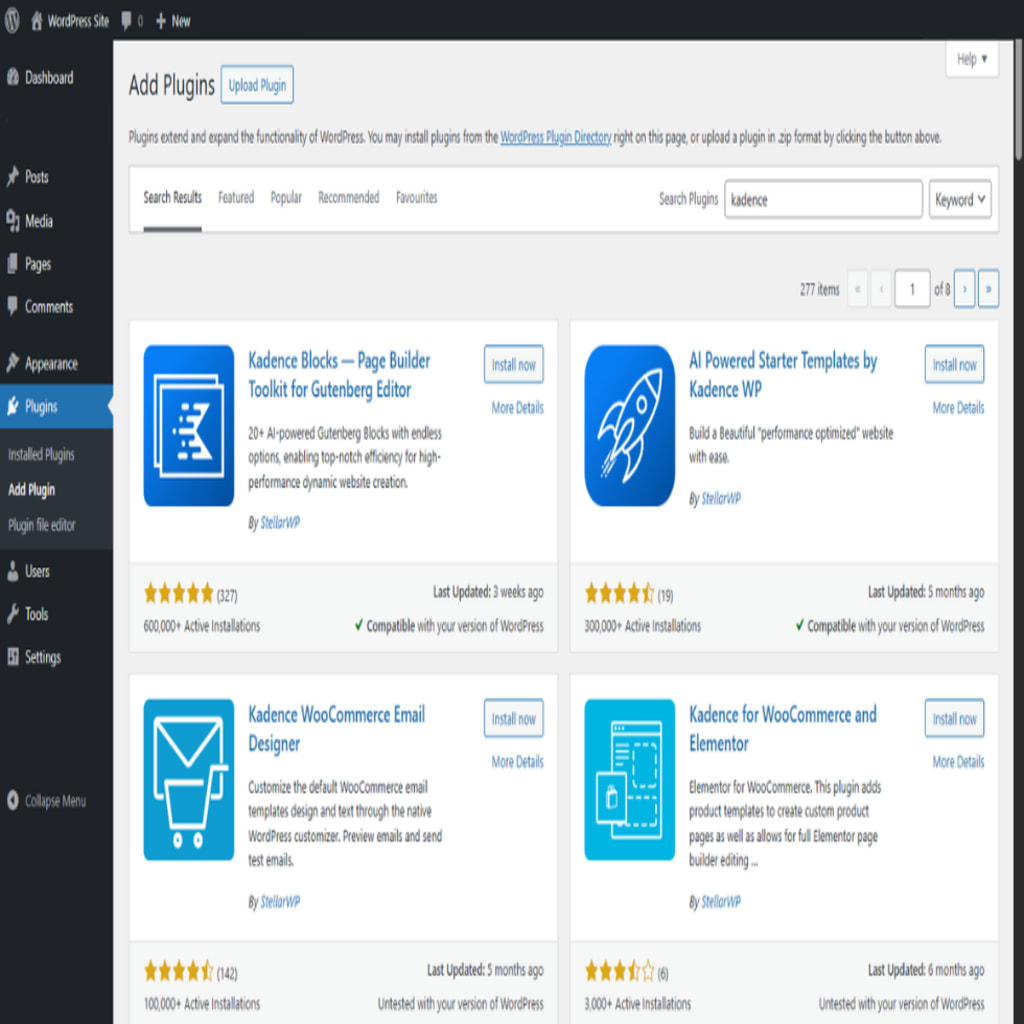Image resolution: width=1024 pixels, height=1024 pixels.
Task: Install AI Powered Starter Templates now
Action: 955,364
